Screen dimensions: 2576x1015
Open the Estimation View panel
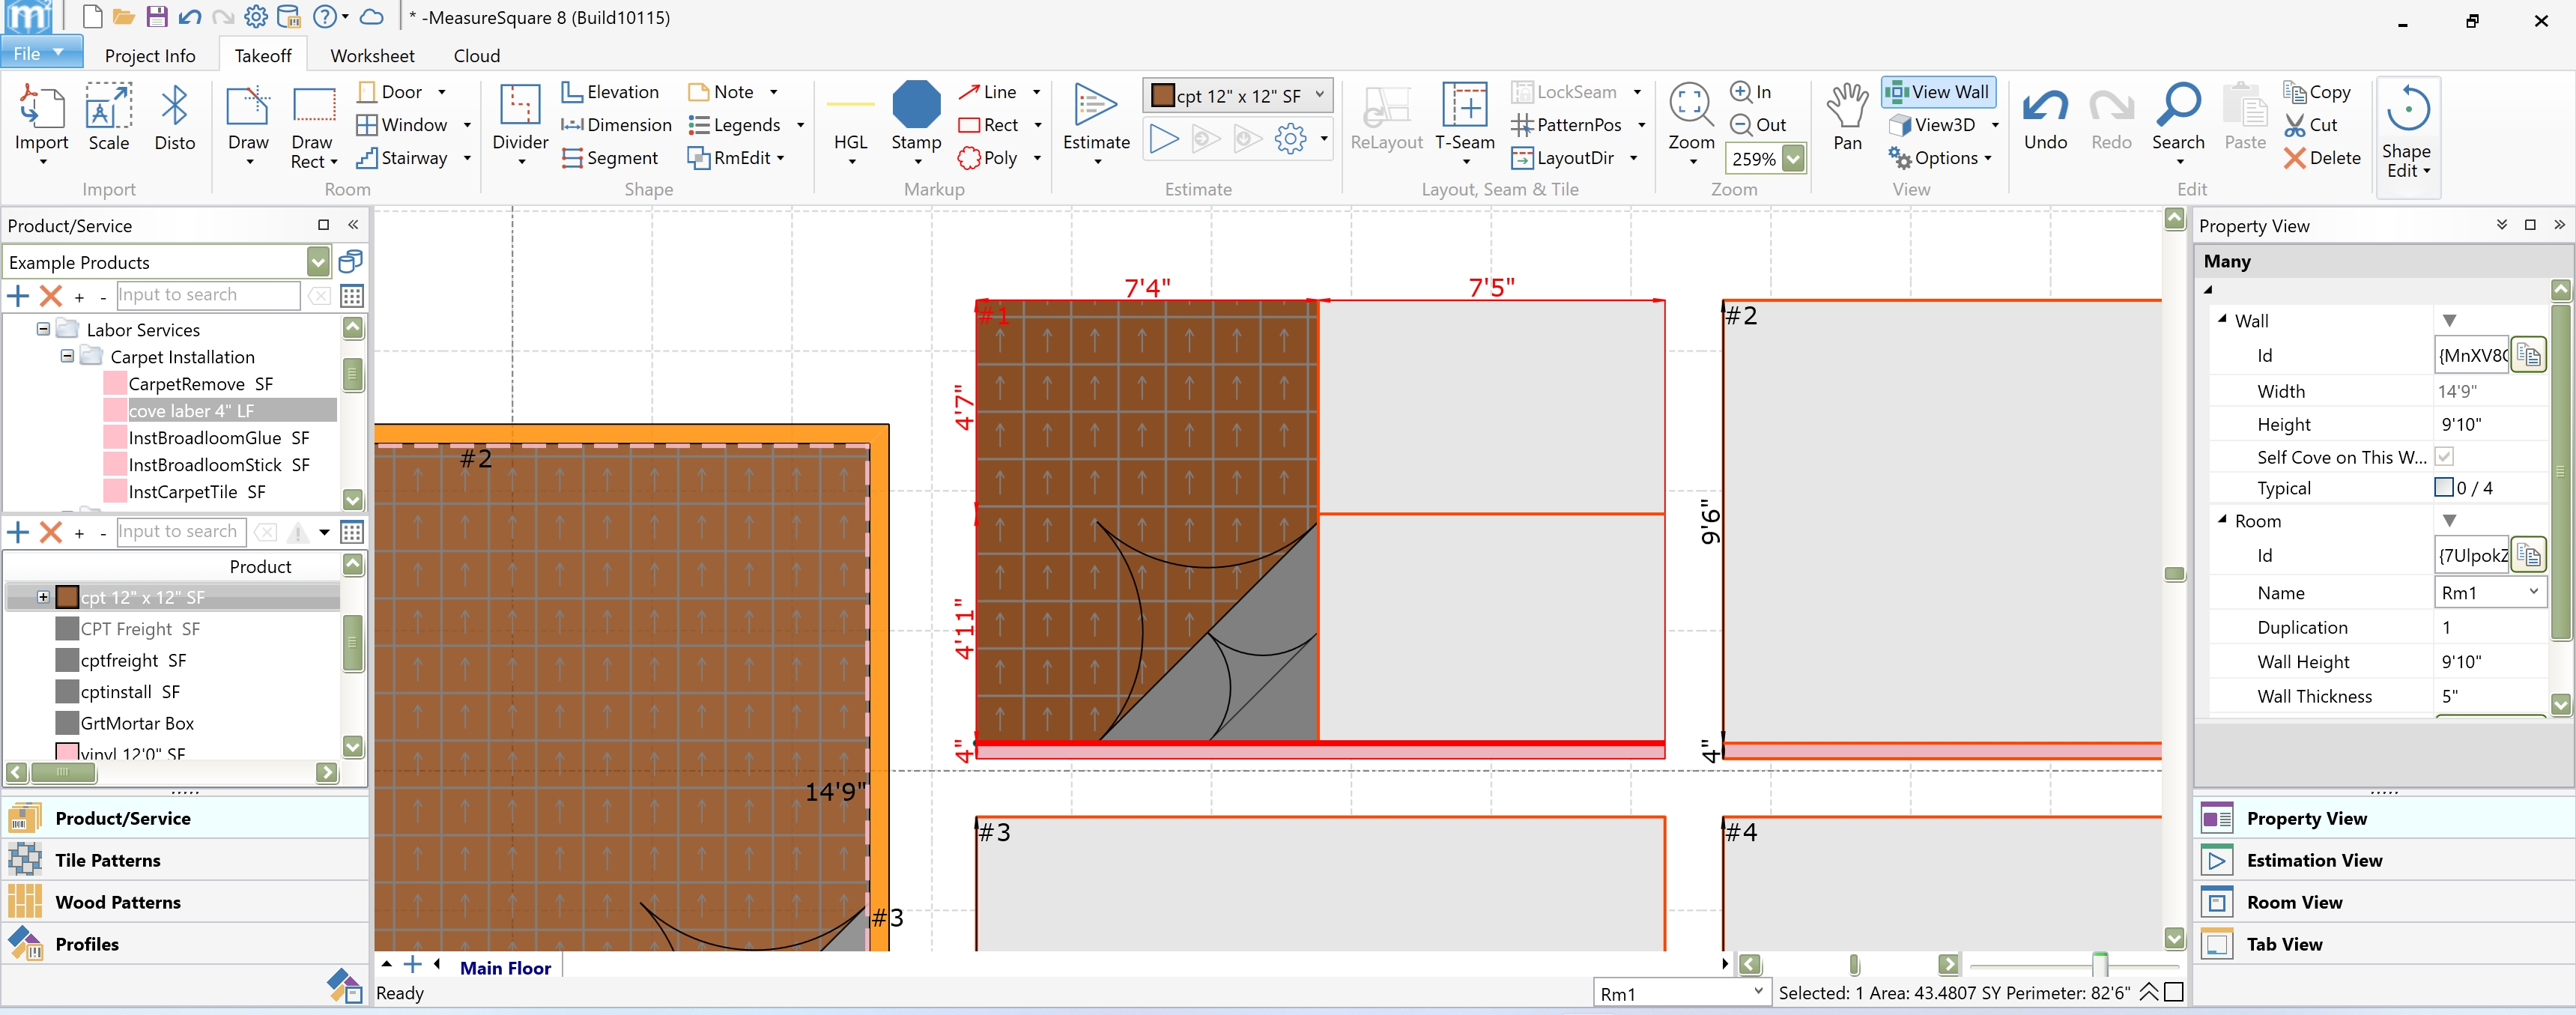[x=2313, y=860]
